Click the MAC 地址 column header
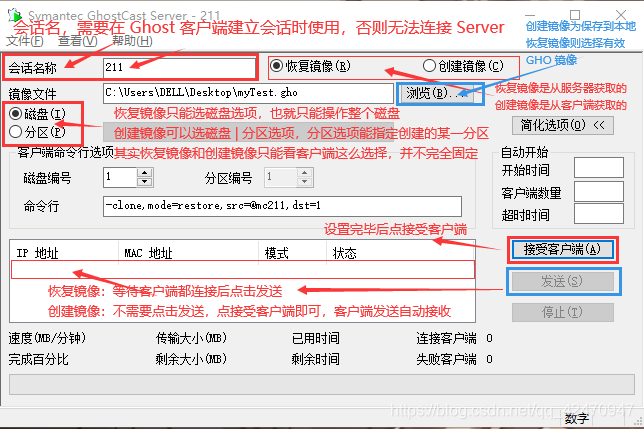The height and width of the screenshot is (429, 644). point(189,253)
